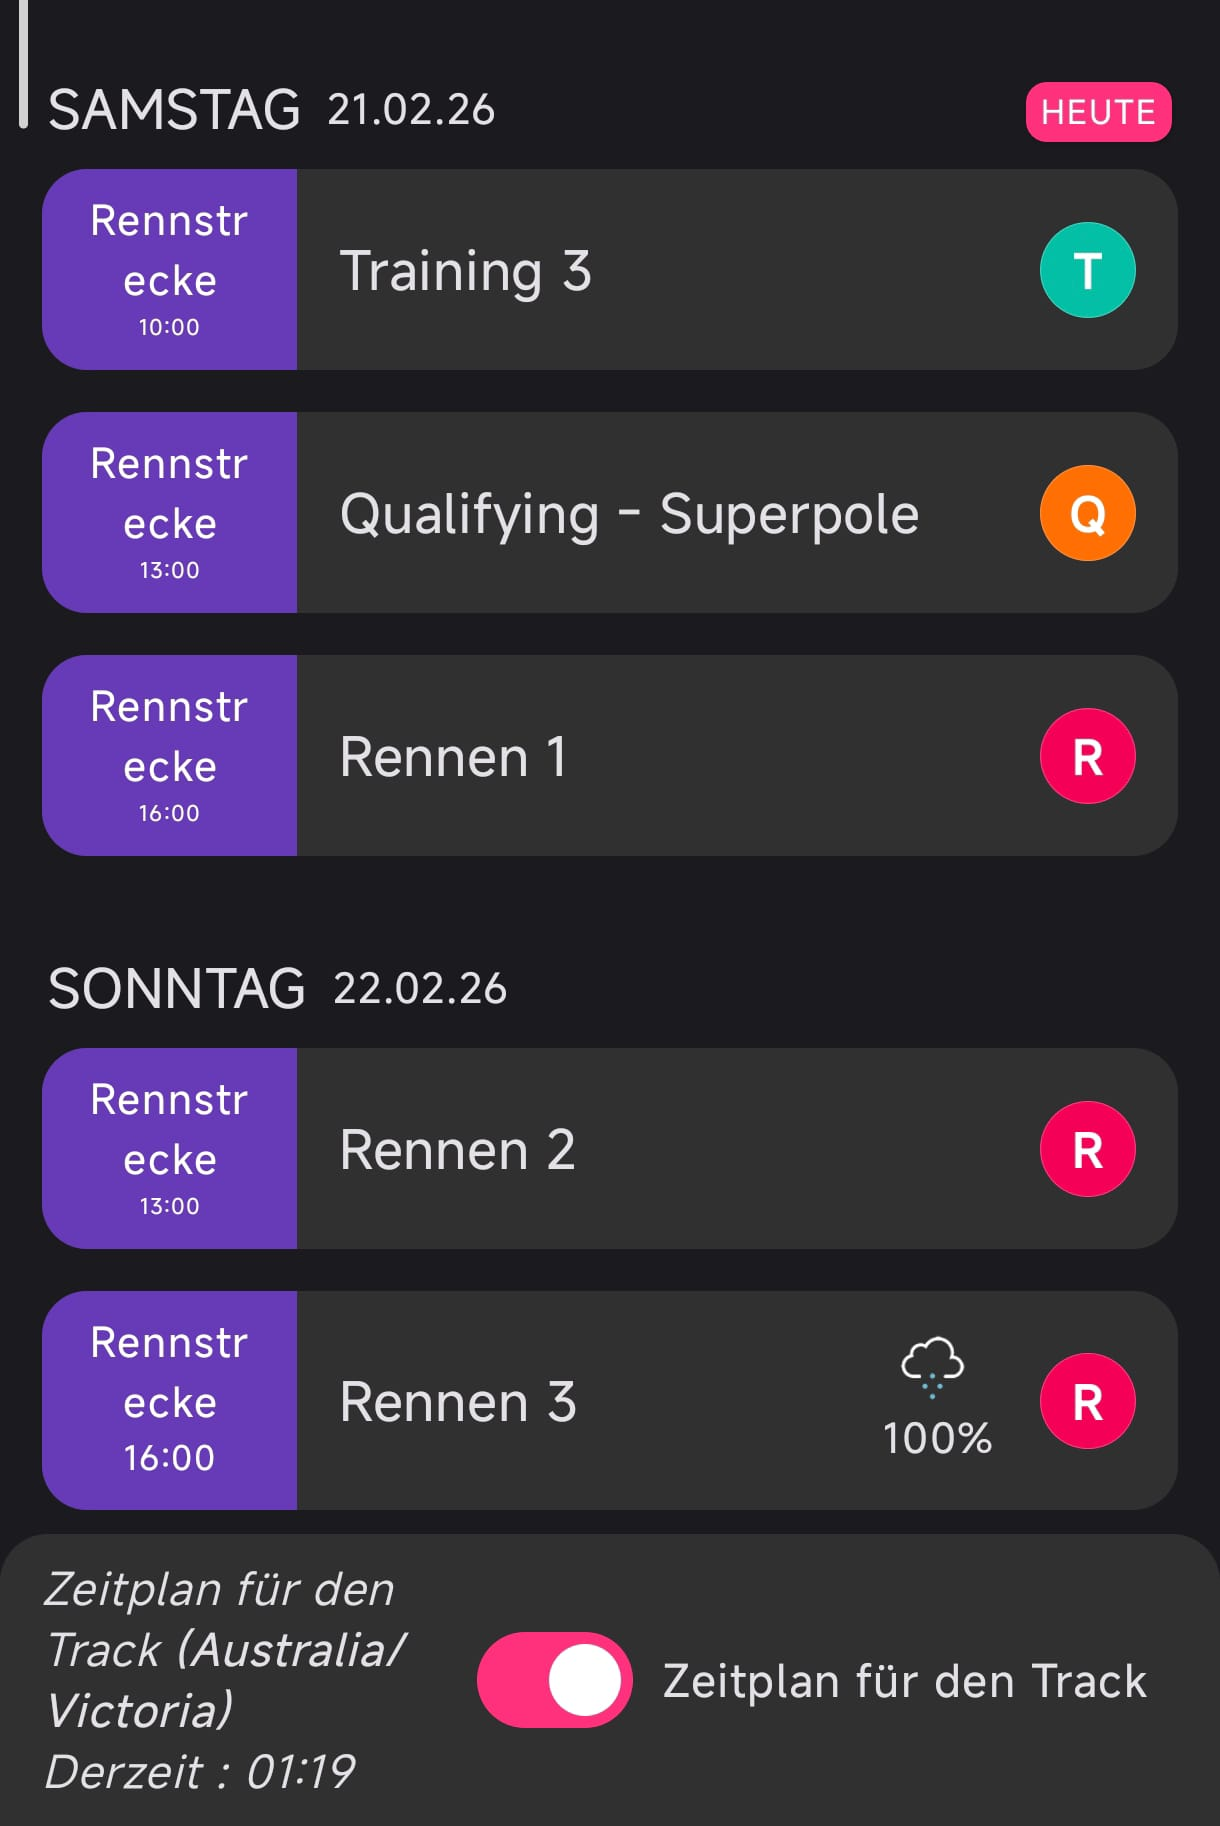Image resolution: width=1220 pixels, height=1826 pixels.
Task: Open the Rennen 3 session title
Action: [x=458, y=1402]
